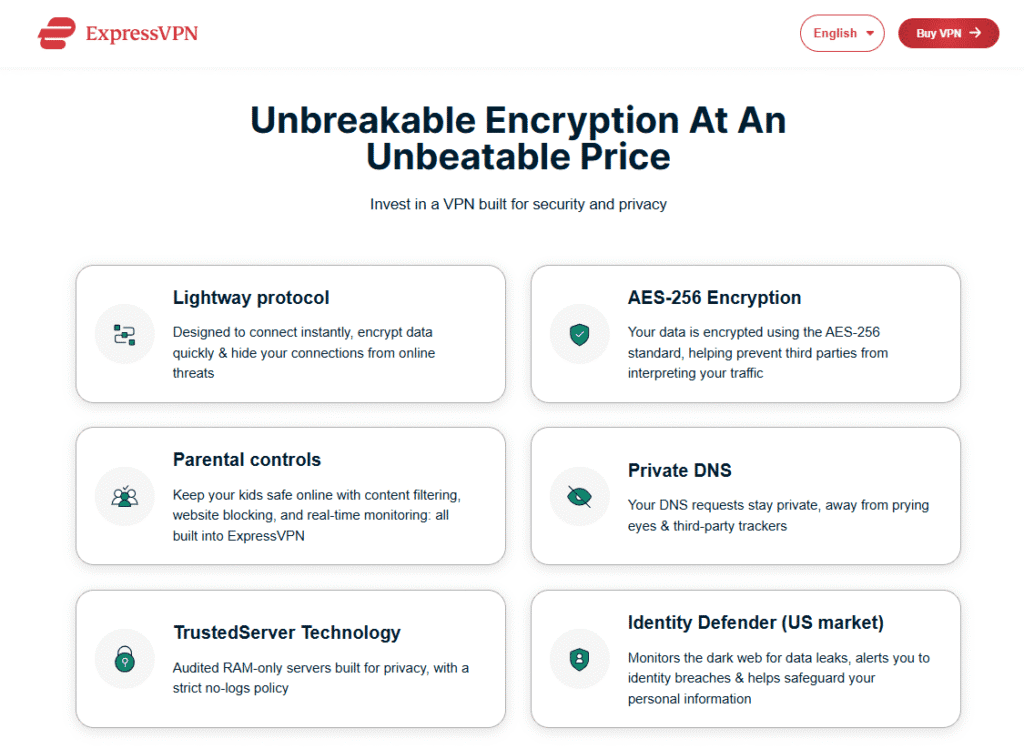The width and height of the screenshot is (1024, 749).
Task: Click the Lightway protocol icon
Action: [x=124, y=334]
